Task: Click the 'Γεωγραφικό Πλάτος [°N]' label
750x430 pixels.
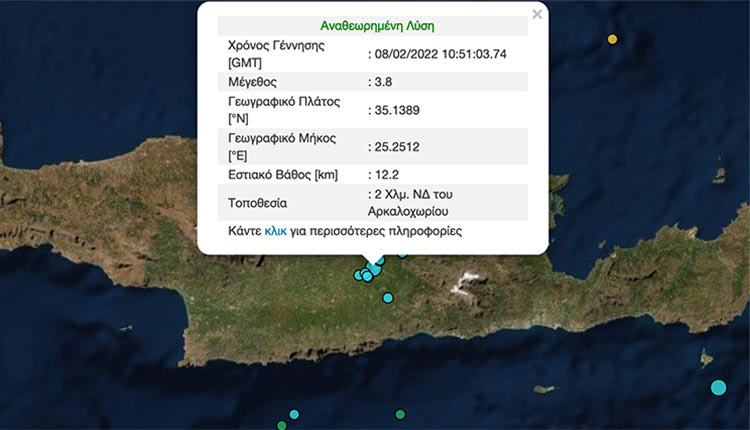Action: click(284, 110)
